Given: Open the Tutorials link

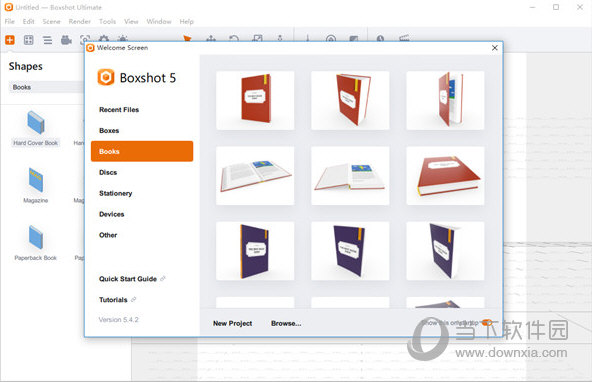Looking at the screenshot, I should click(113, 300).
